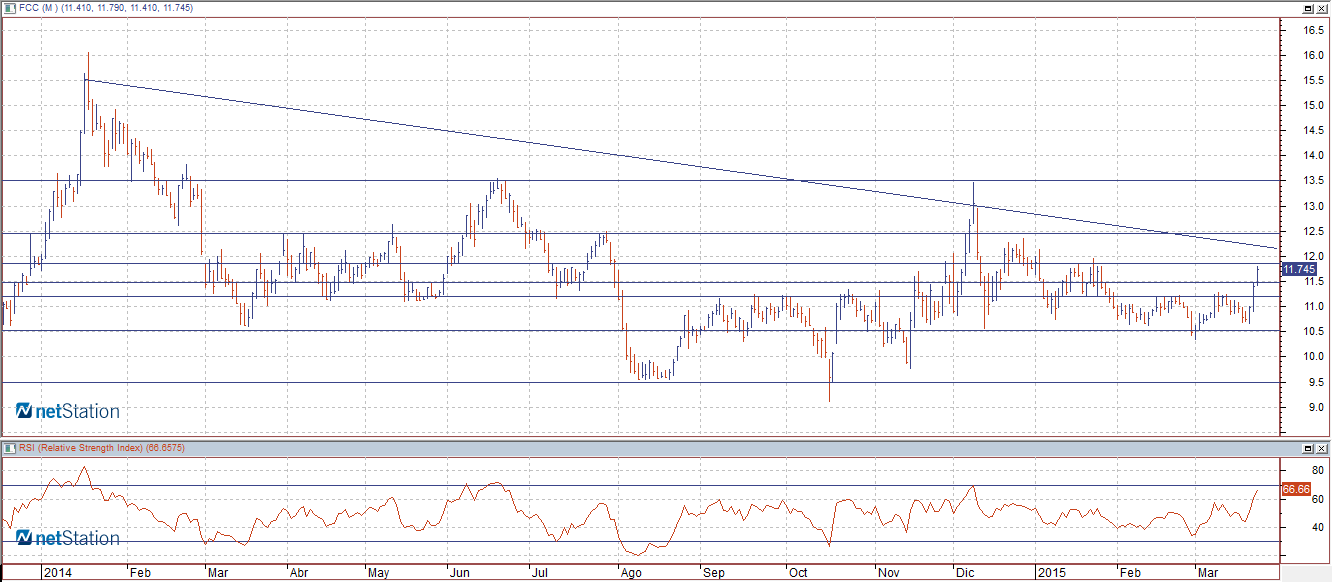Click the Dic label on time axis
Image resolution: width=1332 pixels, height=582 pixels.
point(966,574)
